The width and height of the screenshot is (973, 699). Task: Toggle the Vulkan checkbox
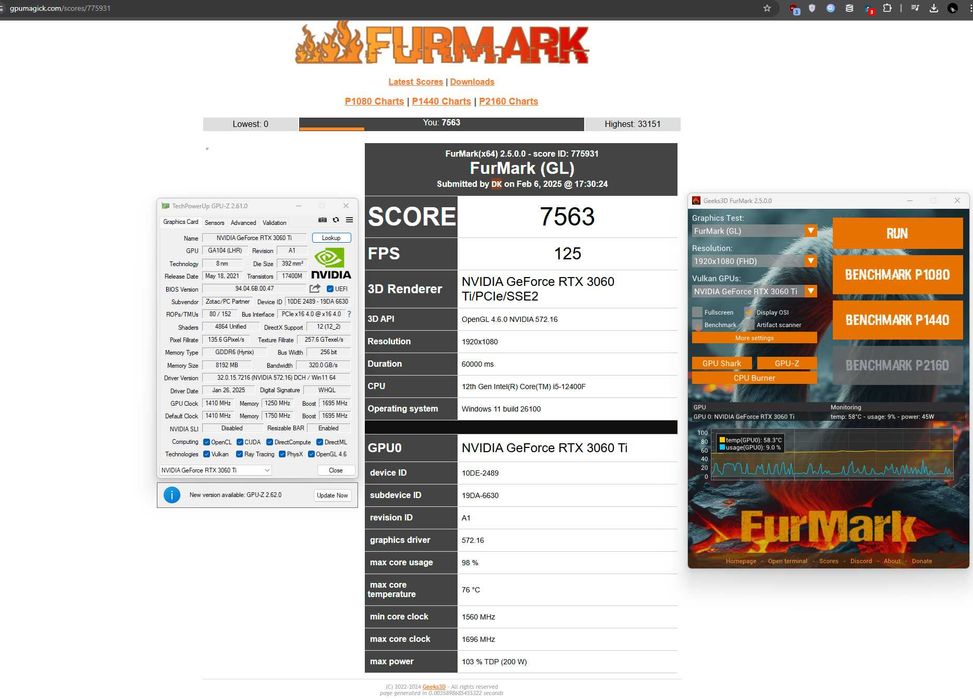pos(207,454)
